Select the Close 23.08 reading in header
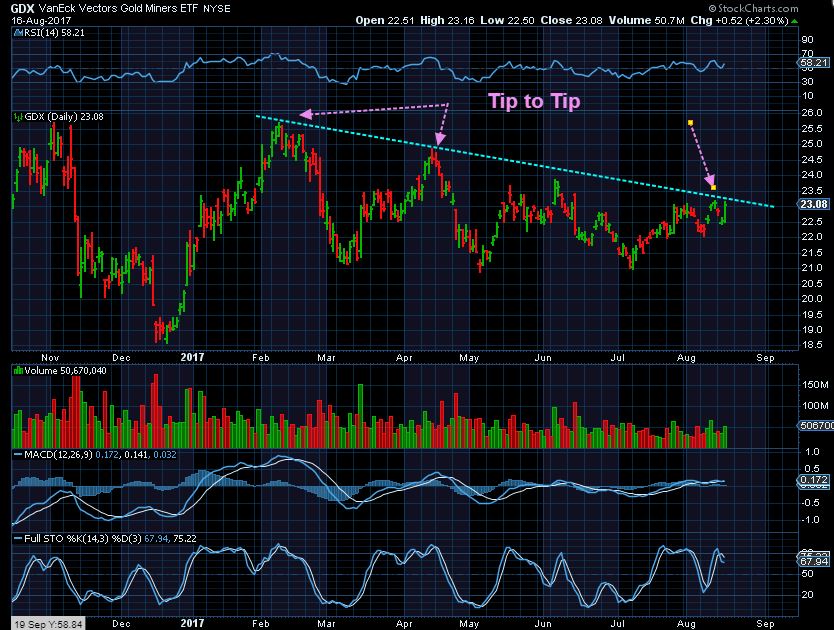The image size is (834, 630). [571, 20]
